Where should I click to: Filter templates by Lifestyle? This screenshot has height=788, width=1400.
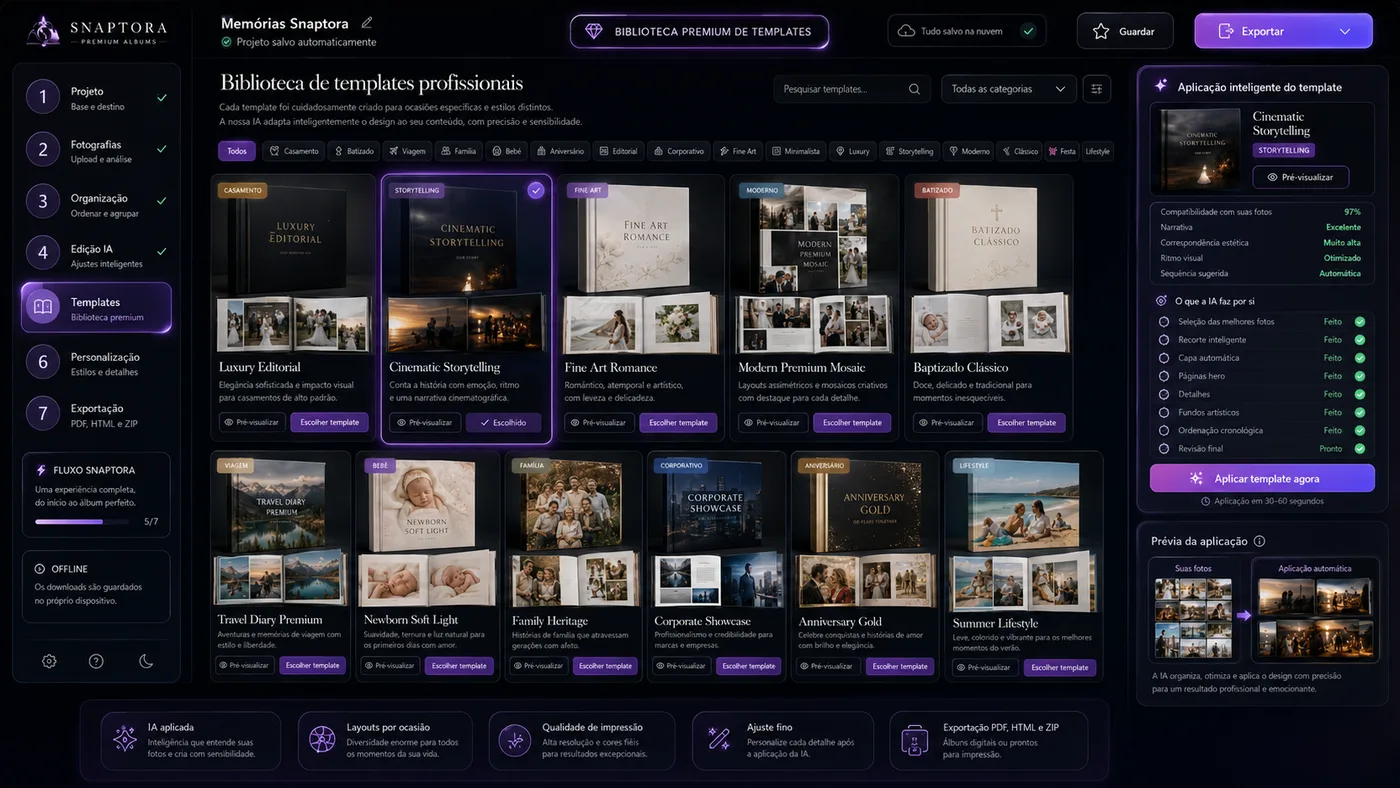pyautogui.click(x=1097, y=151)
